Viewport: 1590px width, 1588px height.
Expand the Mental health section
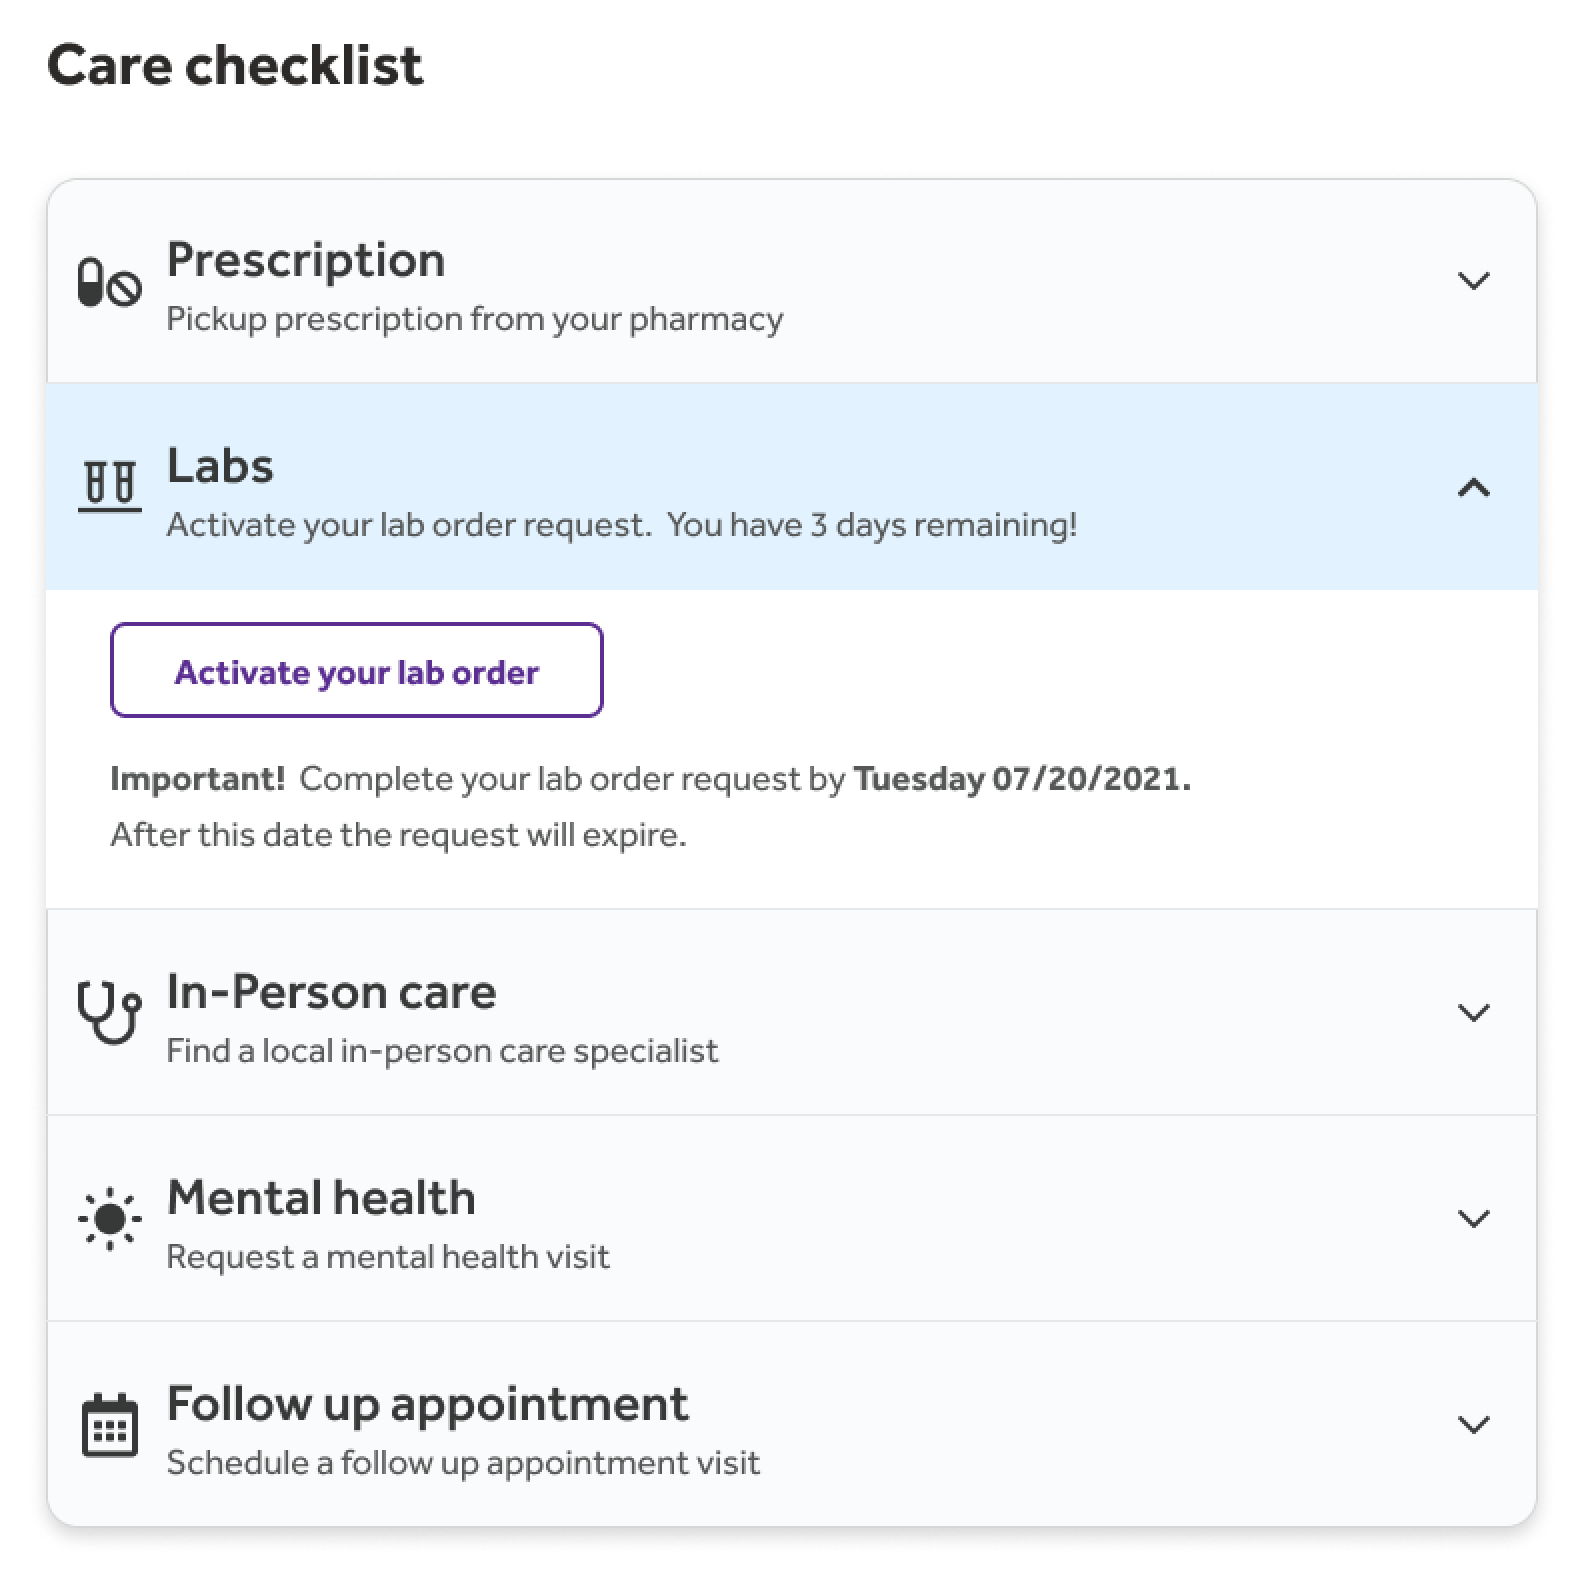1473,1219
